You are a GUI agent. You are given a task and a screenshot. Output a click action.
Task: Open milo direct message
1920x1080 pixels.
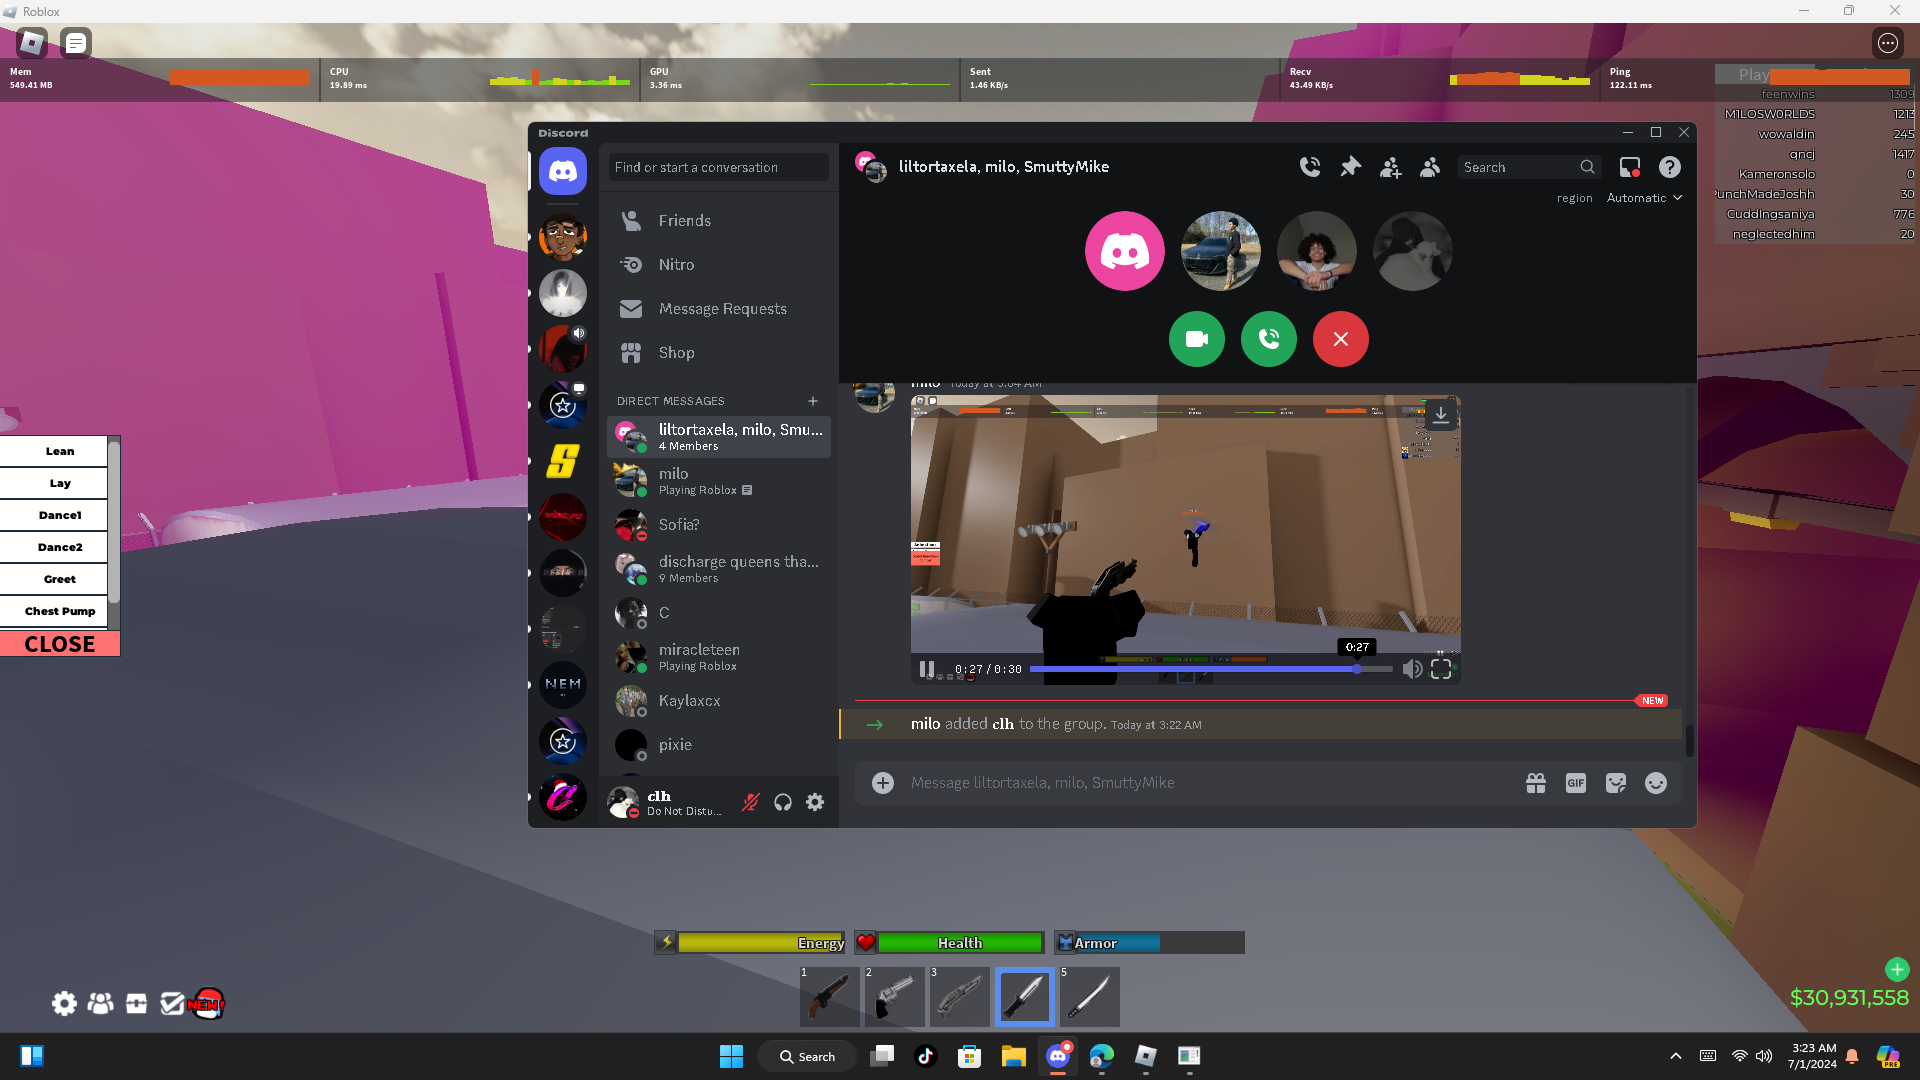(x=719, y=481)
